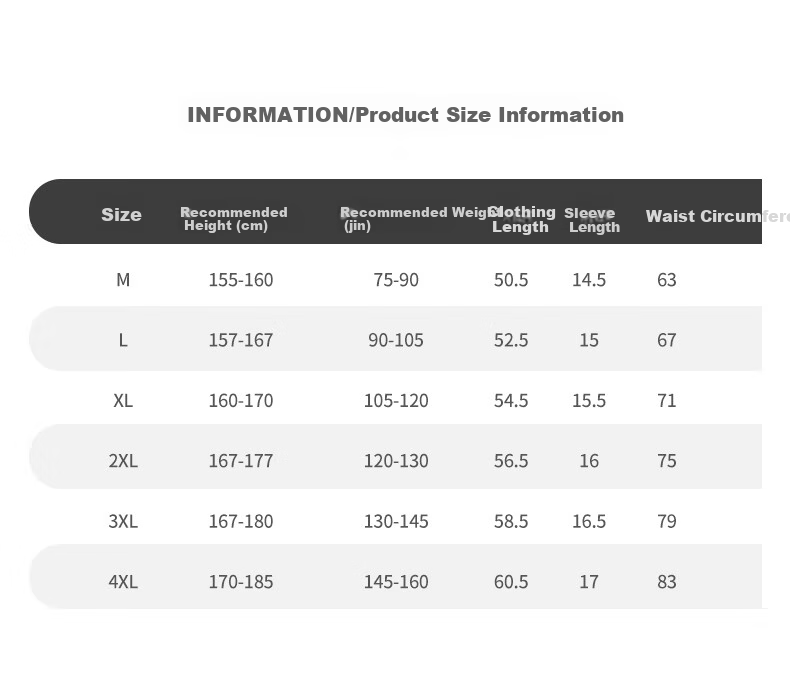Click the Size column header
The width and height of the screenshot is (790, 677).
pos(121,215)
